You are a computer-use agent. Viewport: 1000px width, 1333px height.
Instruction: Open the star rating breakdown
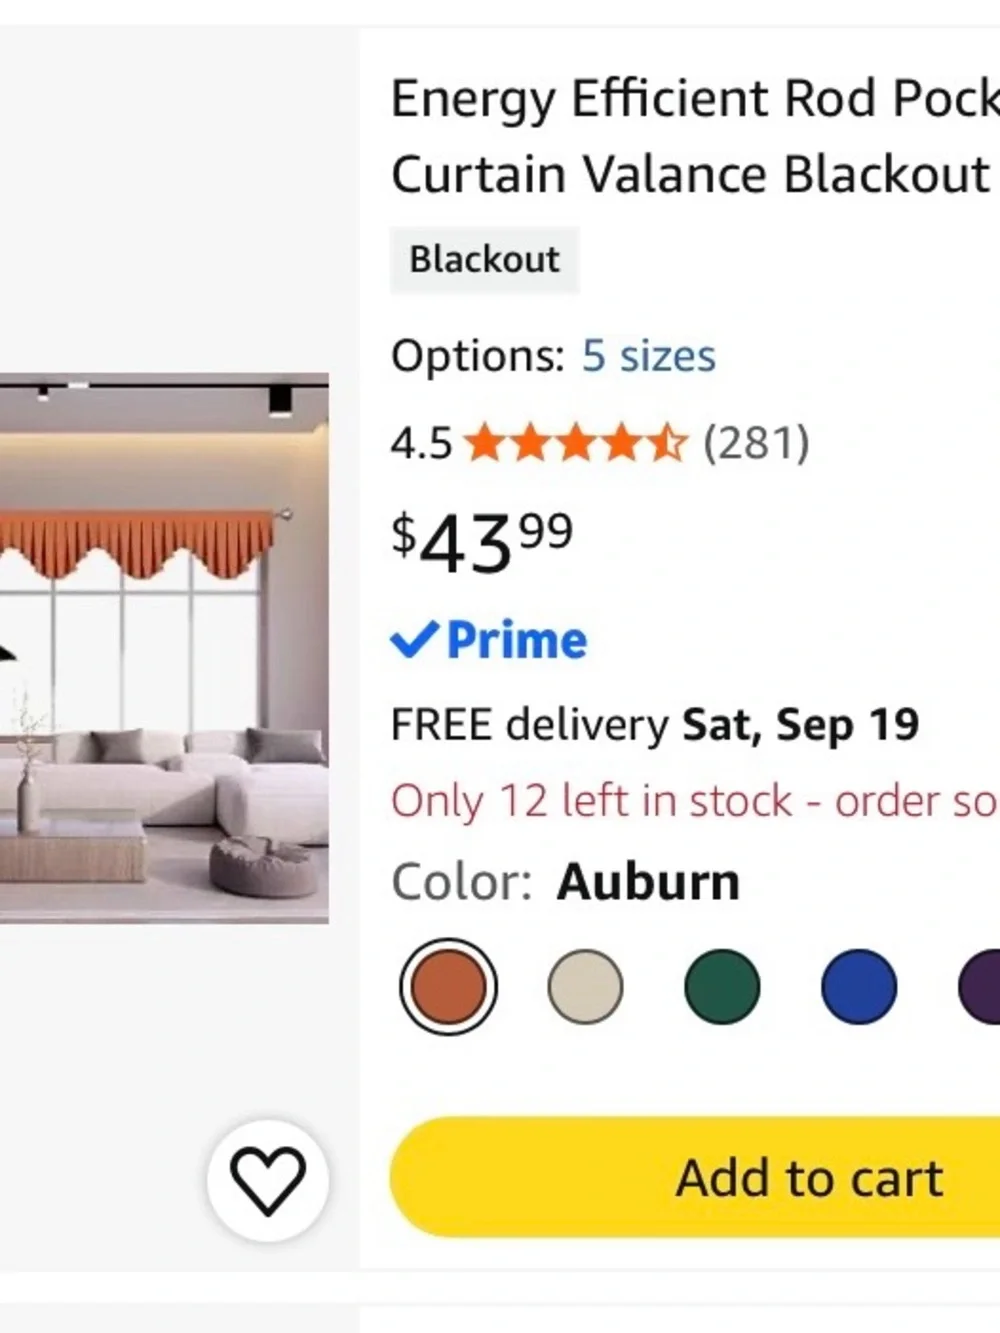(x=576, y=443)
